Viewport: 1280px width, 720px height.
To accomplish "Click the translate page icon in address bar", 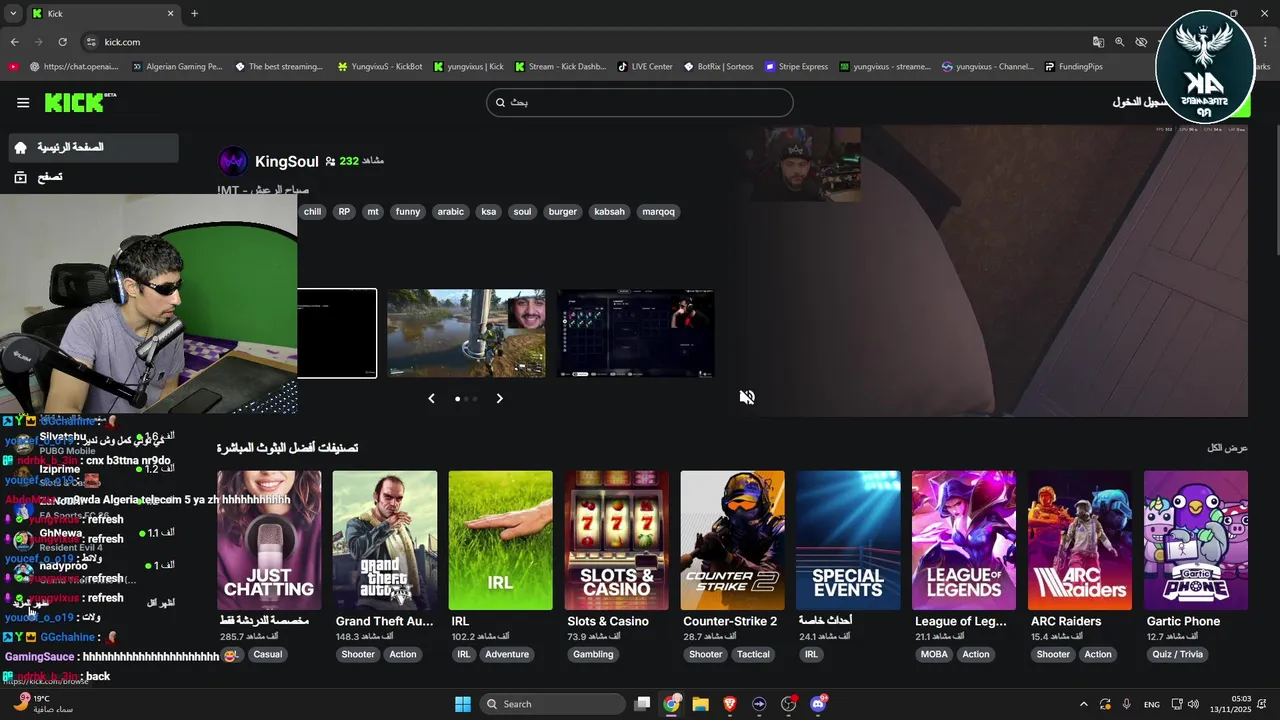I will (x=1098, y=42).
